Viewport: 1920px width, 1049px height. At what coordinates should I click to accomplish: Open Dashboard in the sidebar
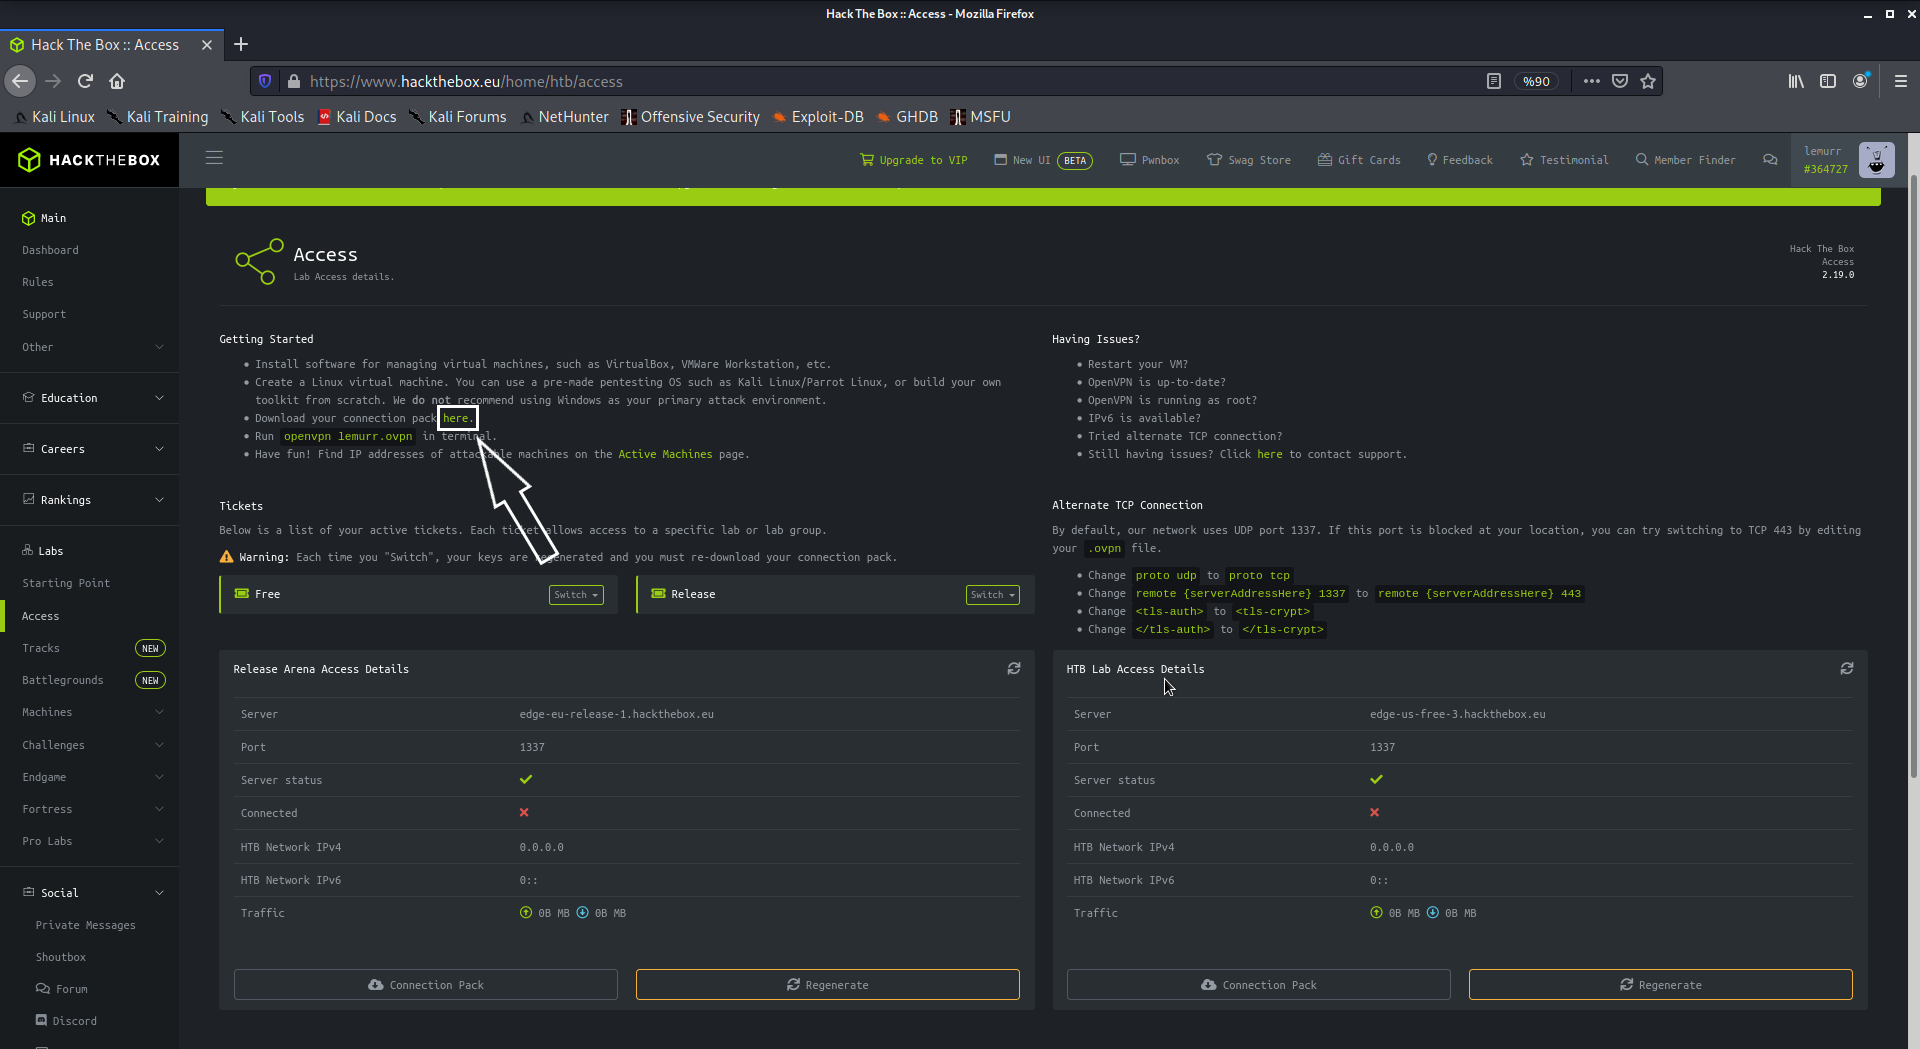[50, 250]
